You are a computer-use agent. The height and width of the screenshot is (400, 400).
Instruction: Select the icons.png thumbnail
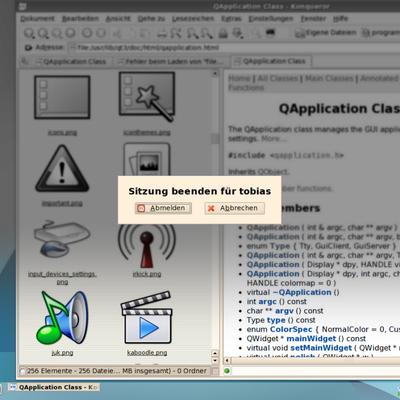click(62, 97)
